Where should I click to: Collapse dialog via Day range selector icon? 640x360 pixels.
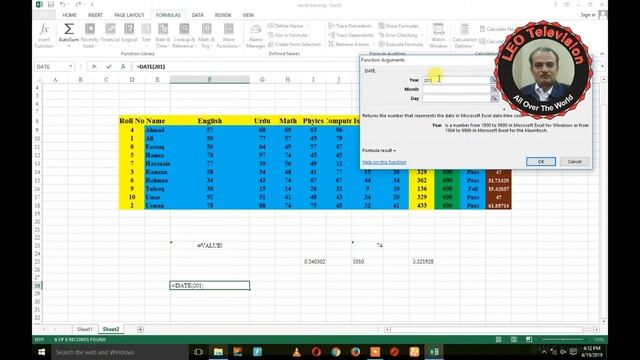pyautogui.click(x=494, y=98)
